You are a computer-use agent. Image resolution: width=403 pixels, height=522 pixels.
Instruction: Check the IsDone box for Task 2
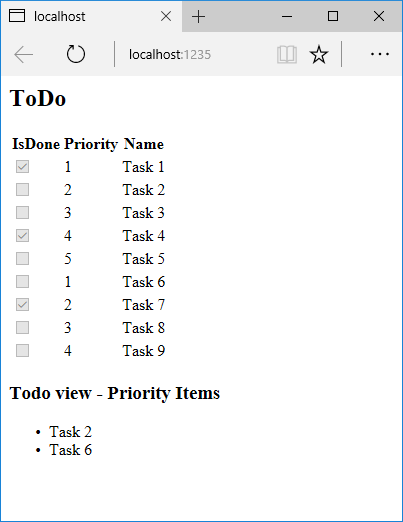point(22,190)
